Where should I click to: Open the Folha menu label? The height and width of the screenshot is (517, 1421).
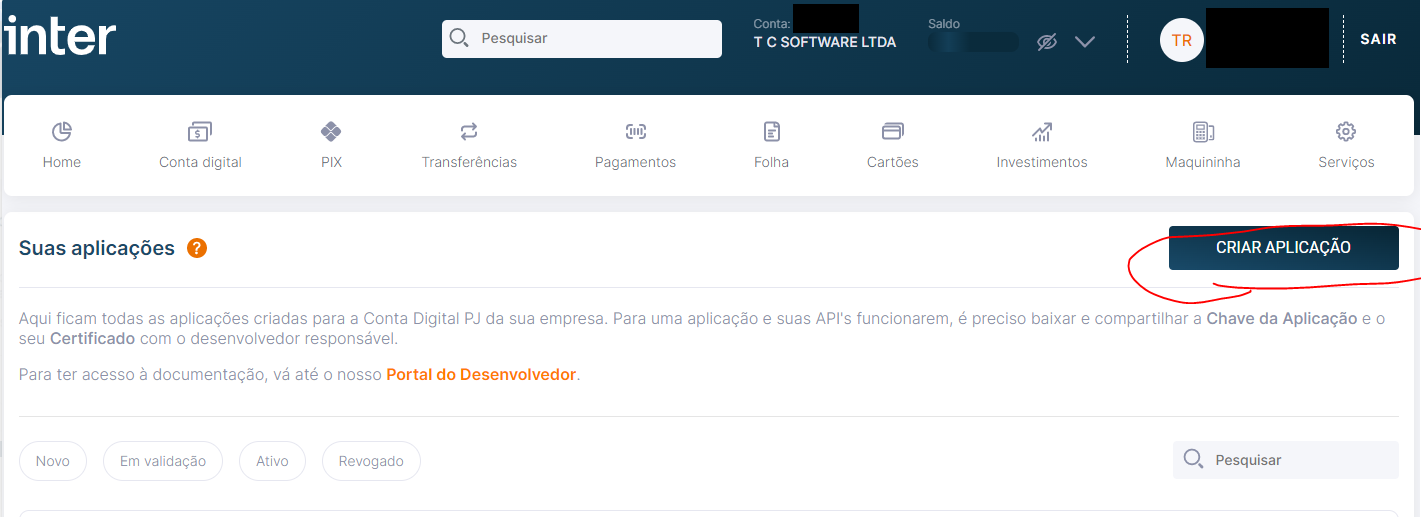point(771,162)
